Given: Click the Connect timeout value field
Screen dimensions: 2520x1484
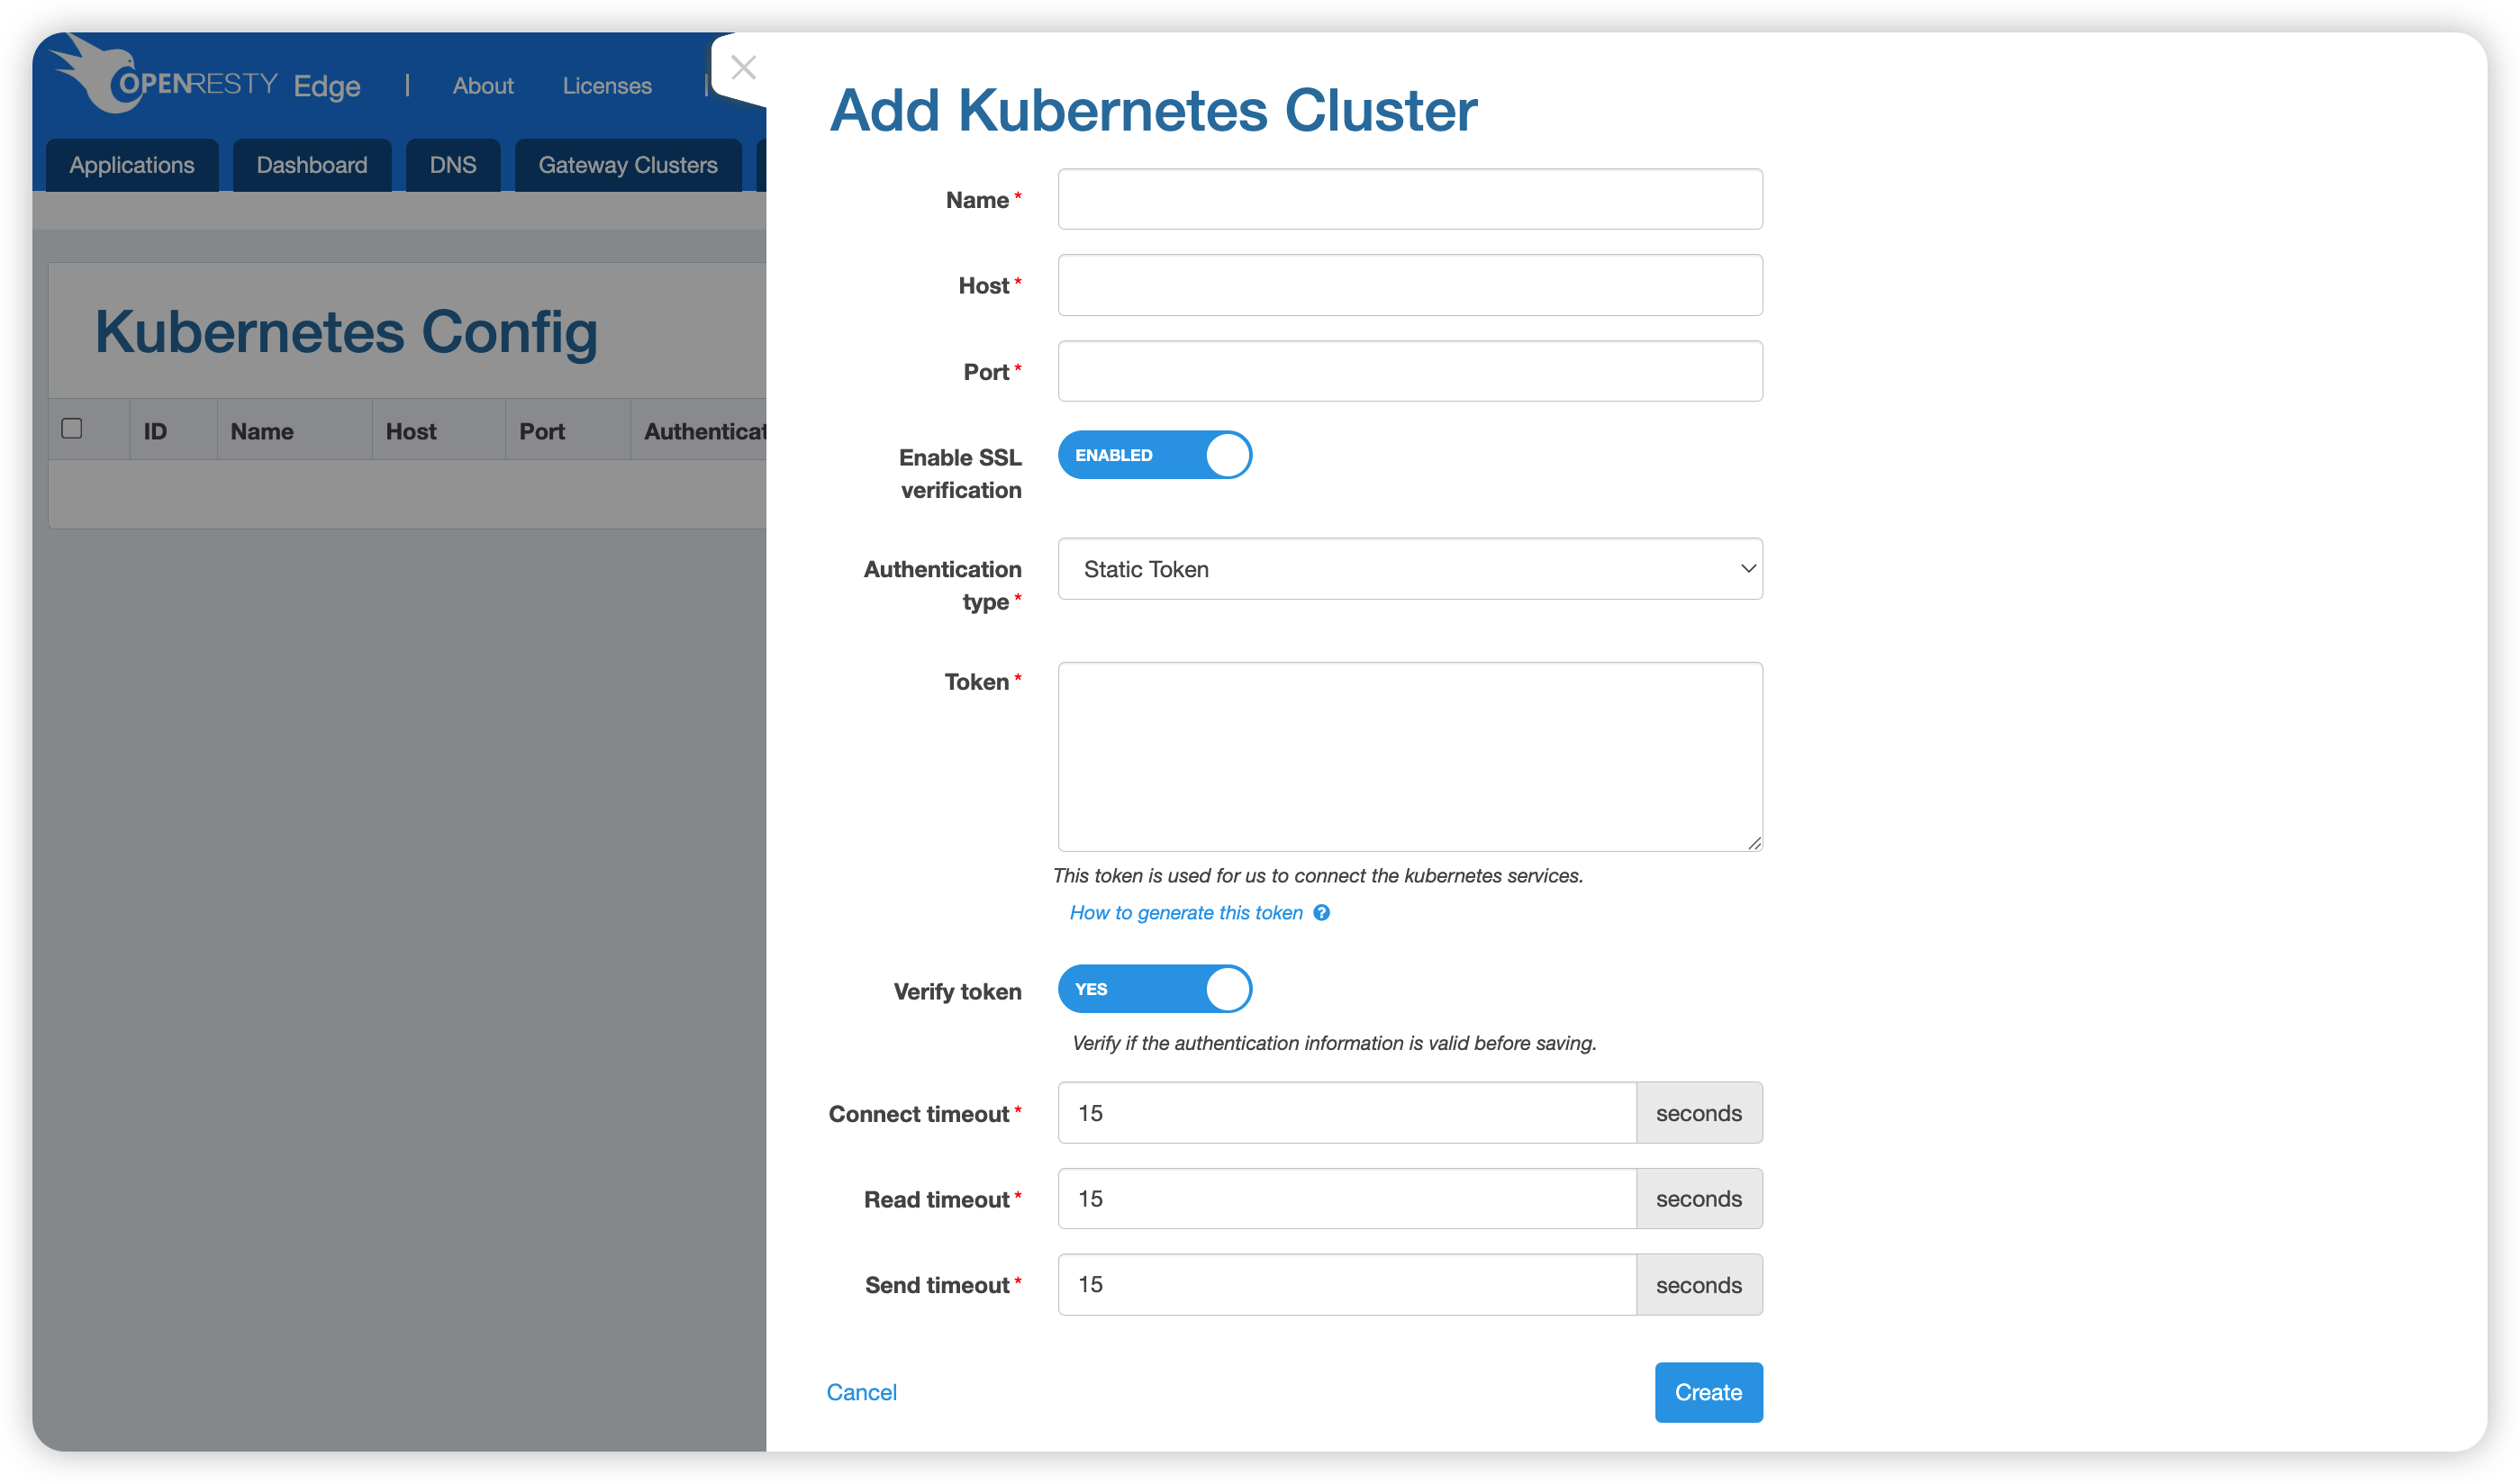Looking at the screenshot, I should 1346,1113.
